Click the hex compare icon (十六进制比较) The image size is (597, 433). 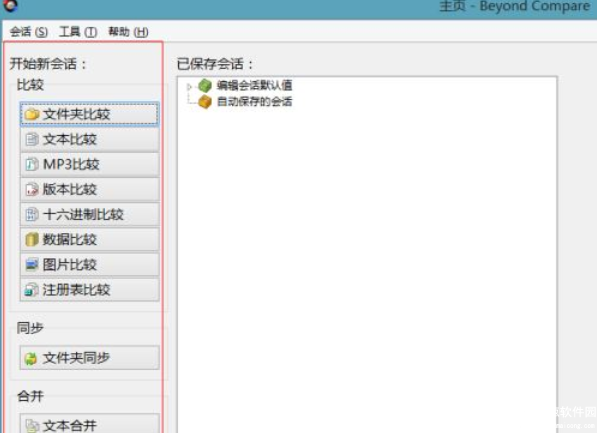32,214
